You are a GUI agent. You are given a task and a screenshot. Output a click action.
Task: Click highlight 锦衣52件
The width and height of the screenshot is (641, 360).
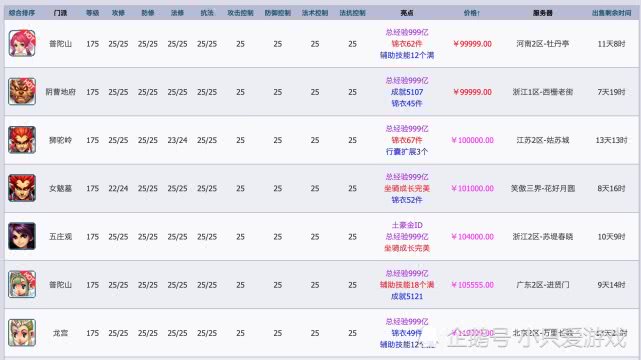pos(407,200)
